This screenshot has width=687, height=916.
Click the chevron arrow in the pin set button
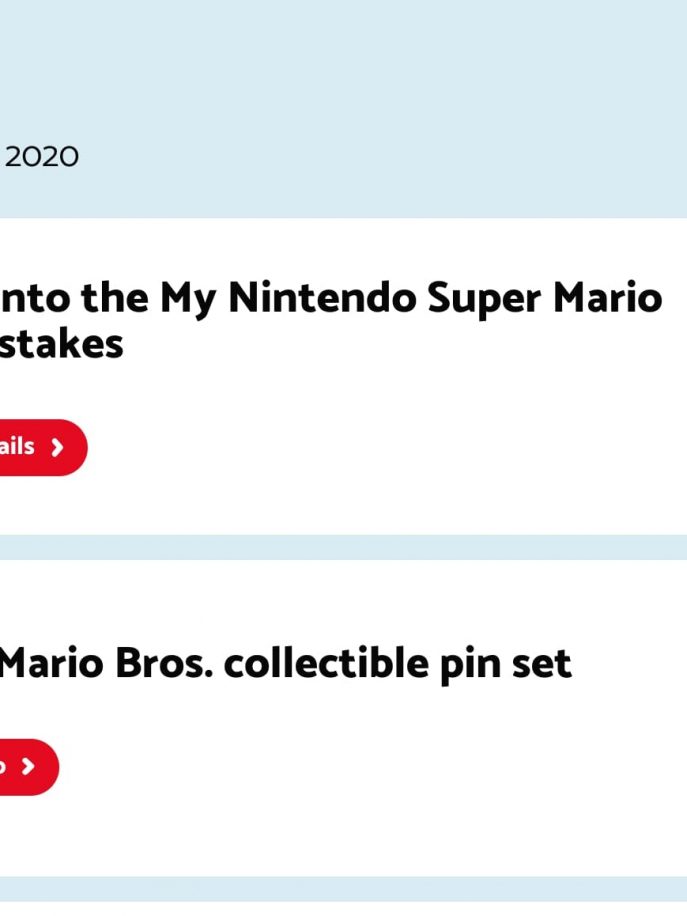pyautogui.click(x=28, y=766)
